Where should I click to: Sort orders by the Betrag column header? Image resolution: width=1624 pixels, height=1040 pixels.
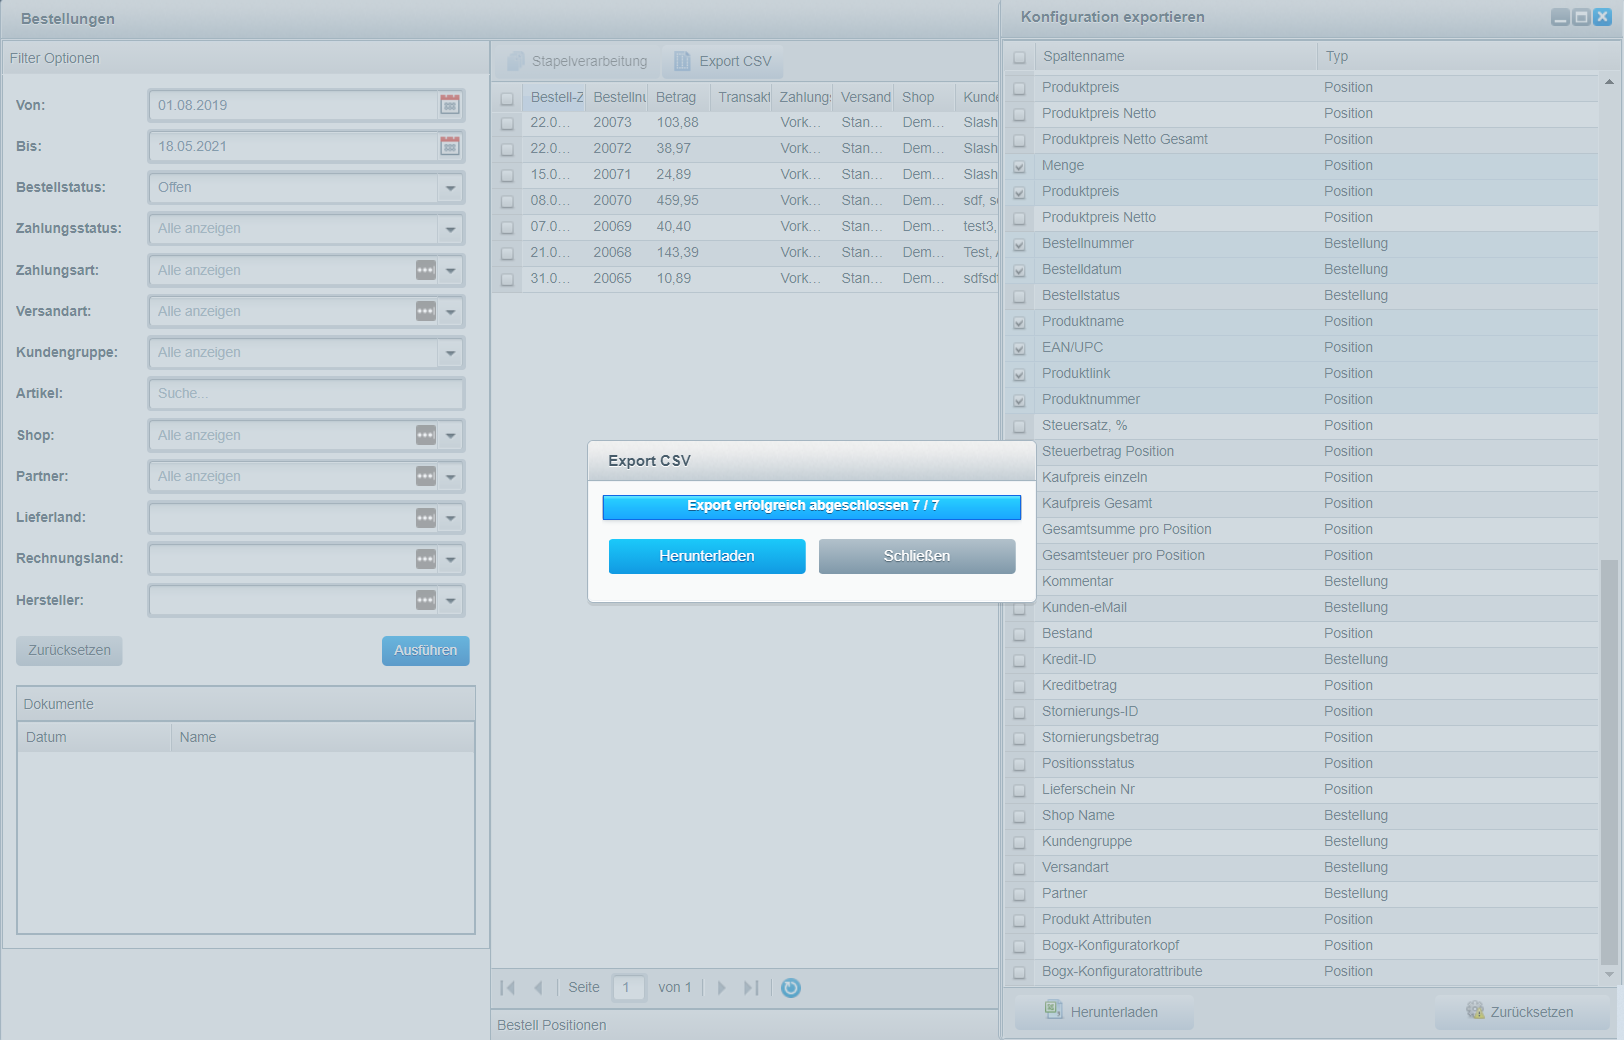tap(679, 97)
